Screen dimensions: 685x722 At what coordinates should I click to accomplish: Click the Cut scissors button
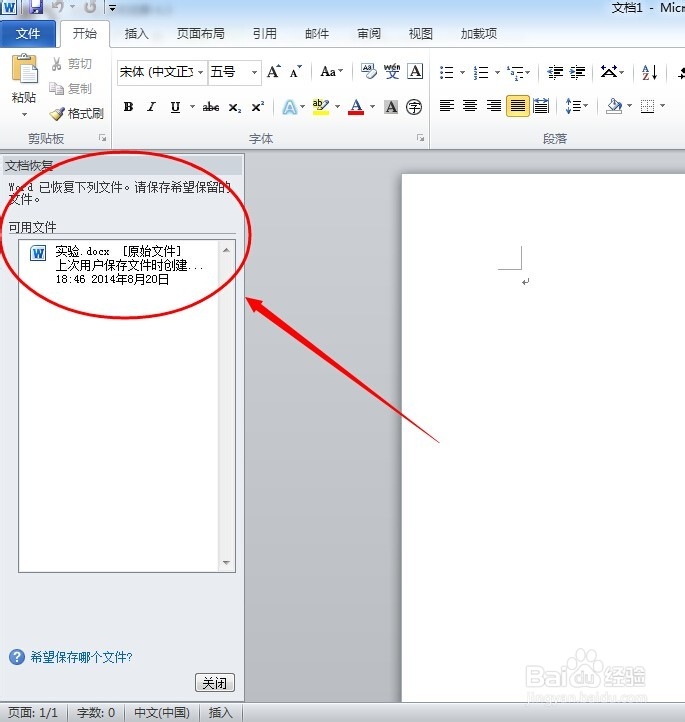point(71,64)
